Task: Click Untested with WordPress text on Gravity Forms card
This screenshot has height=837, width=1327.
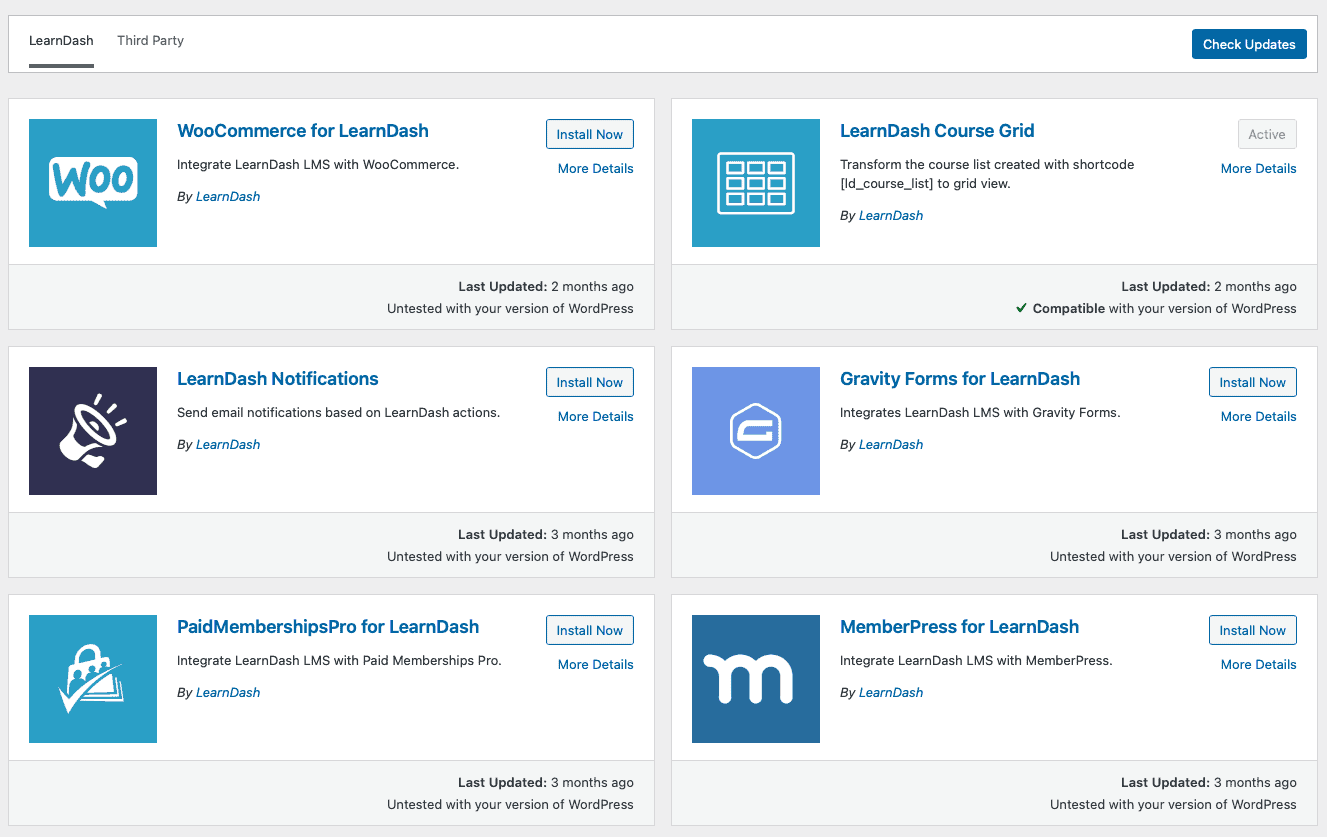Action: pos(1173,556)
